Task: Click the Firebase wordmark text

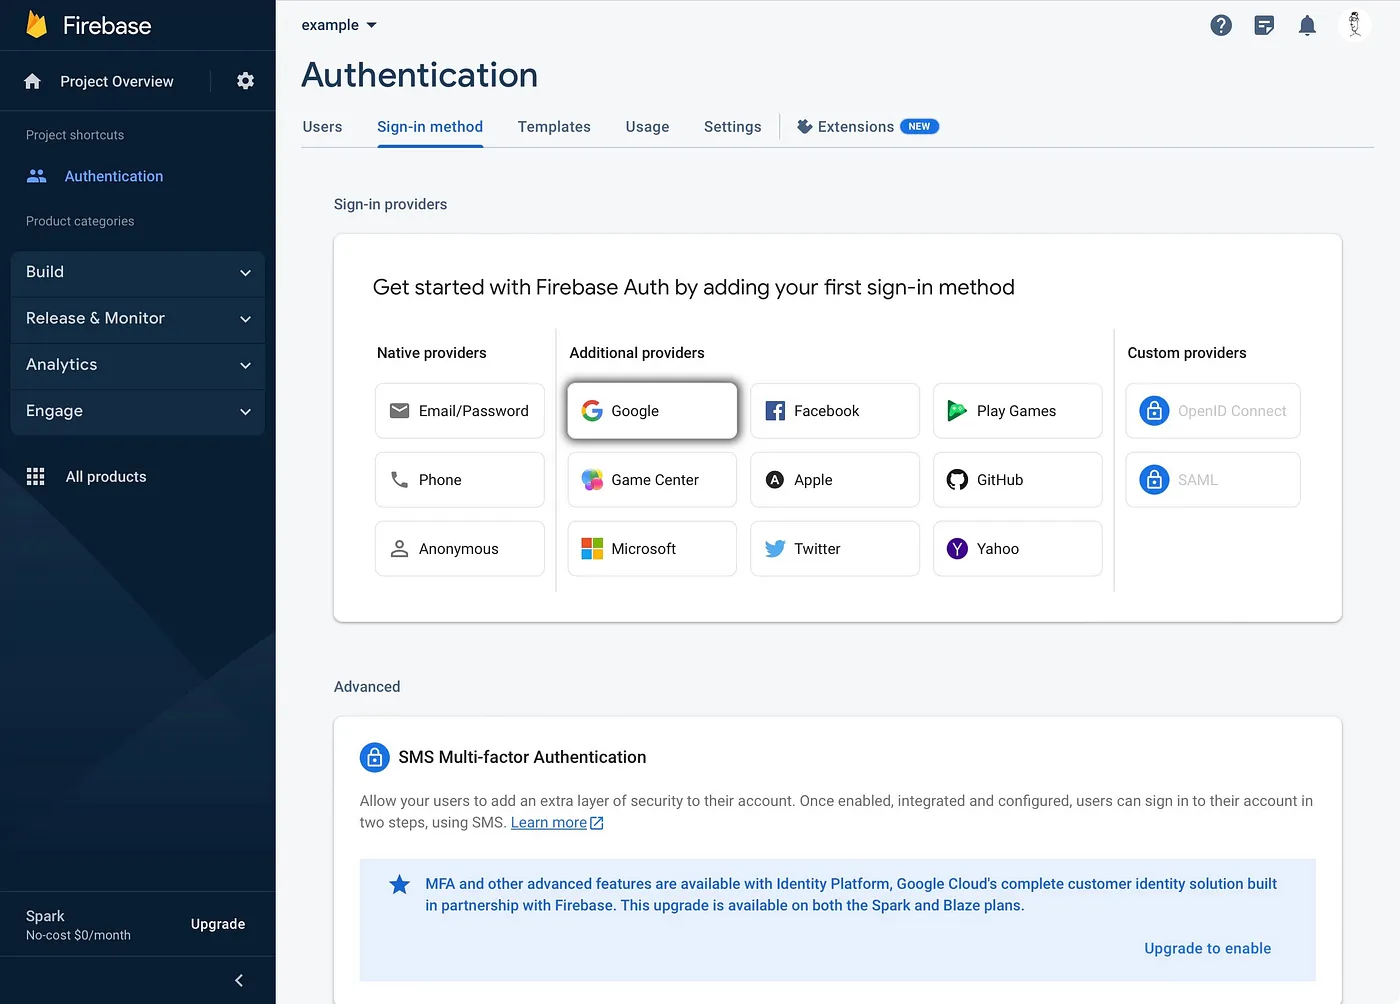Action: pyautogui.click(x=107, y=26)
